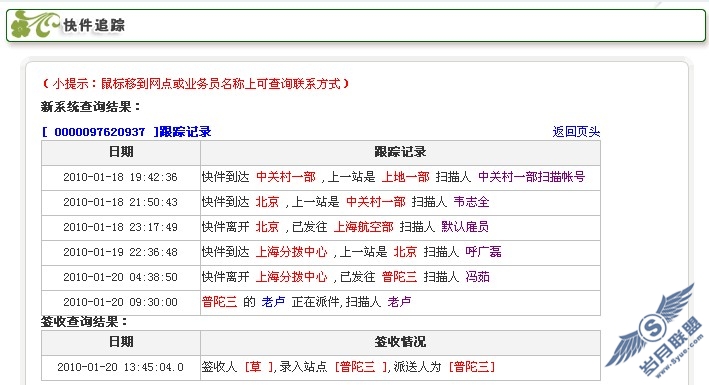Click the 日期 header of signing table
Viewport: 709px width, 385px height.
coord(121,342)
